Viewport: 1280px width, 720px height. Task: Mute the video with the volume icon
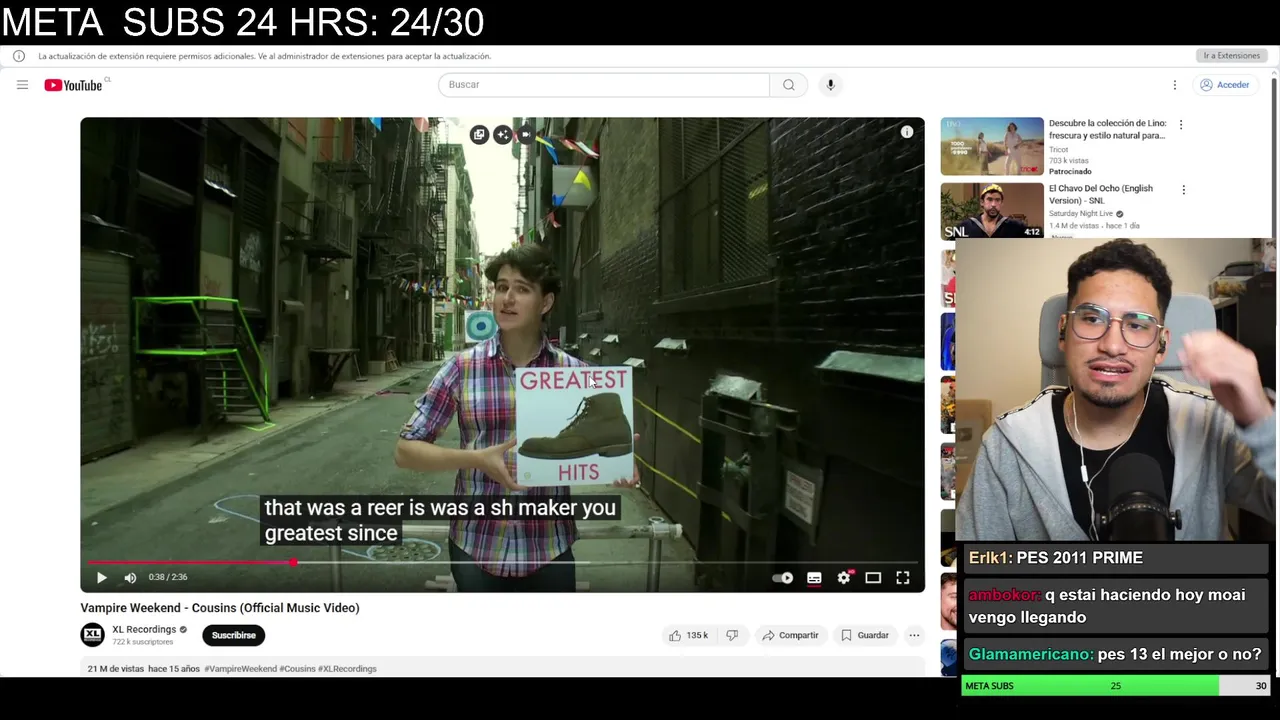click(x=130, y=577)
